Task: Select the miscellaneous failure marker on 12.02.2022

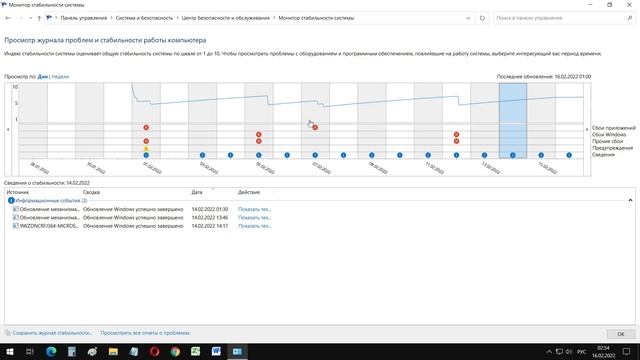Action: [x=456, y=141]
